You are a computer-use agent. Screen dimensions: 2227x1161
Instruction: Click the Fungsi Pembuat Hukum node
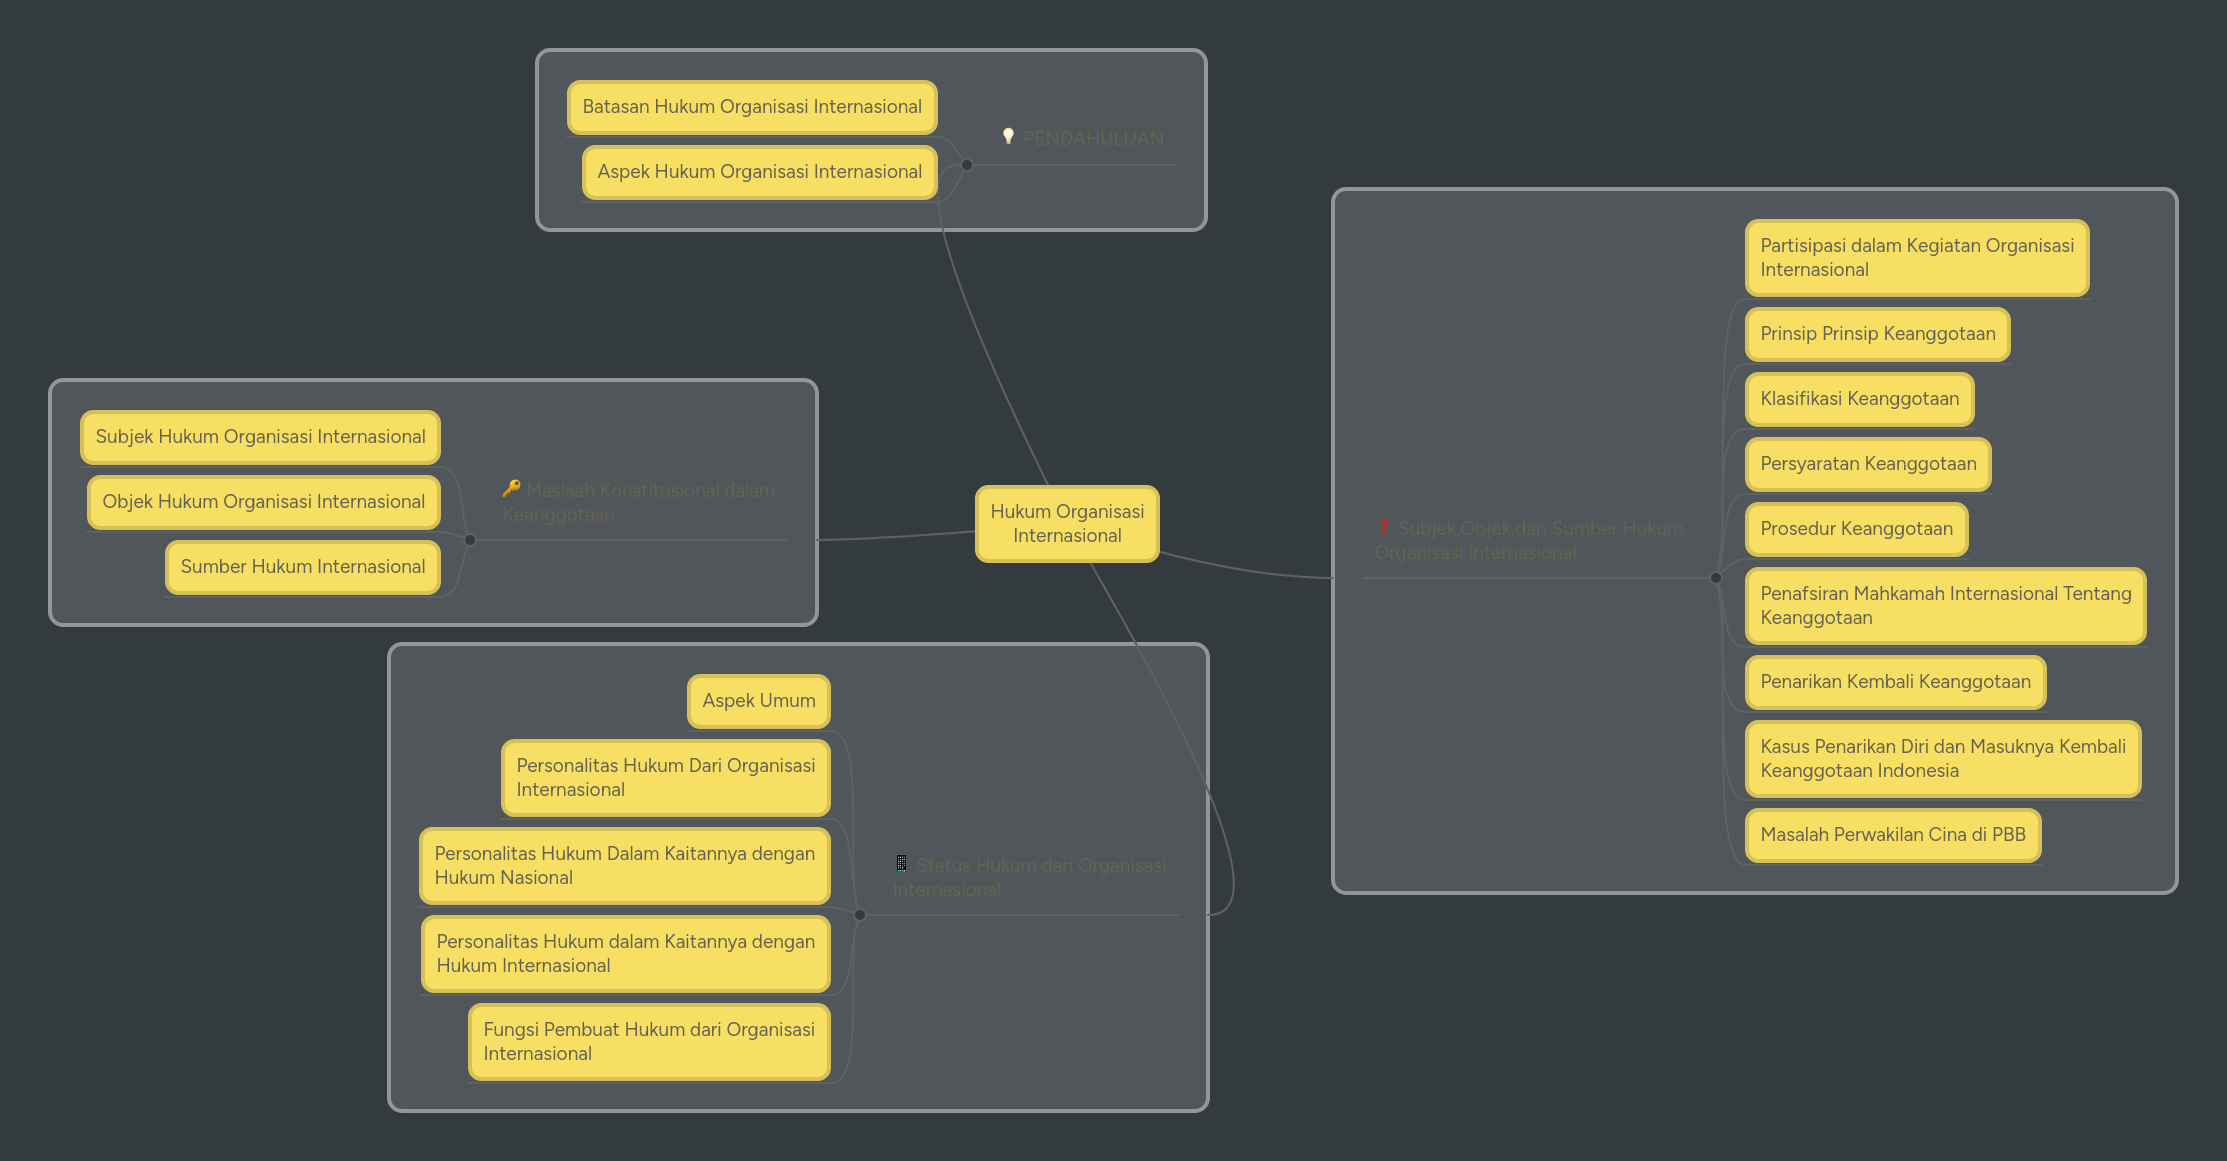[x=648, y=1041]
